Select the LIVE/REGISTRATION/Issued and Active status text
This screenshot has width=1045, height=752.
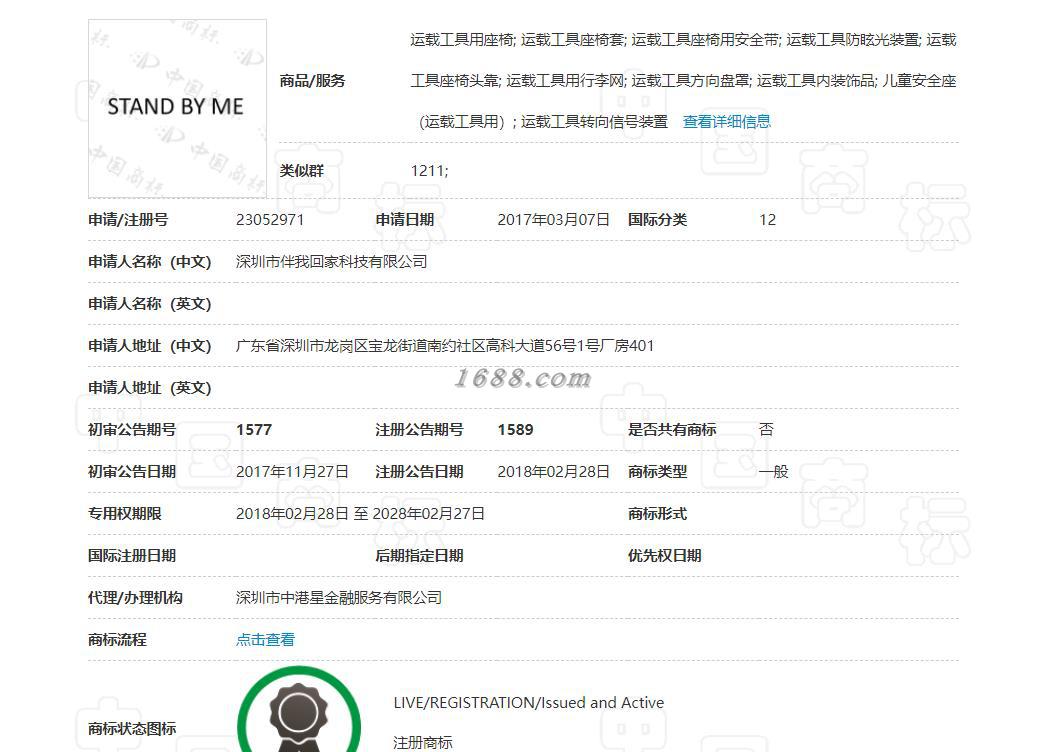coord(528,703)
